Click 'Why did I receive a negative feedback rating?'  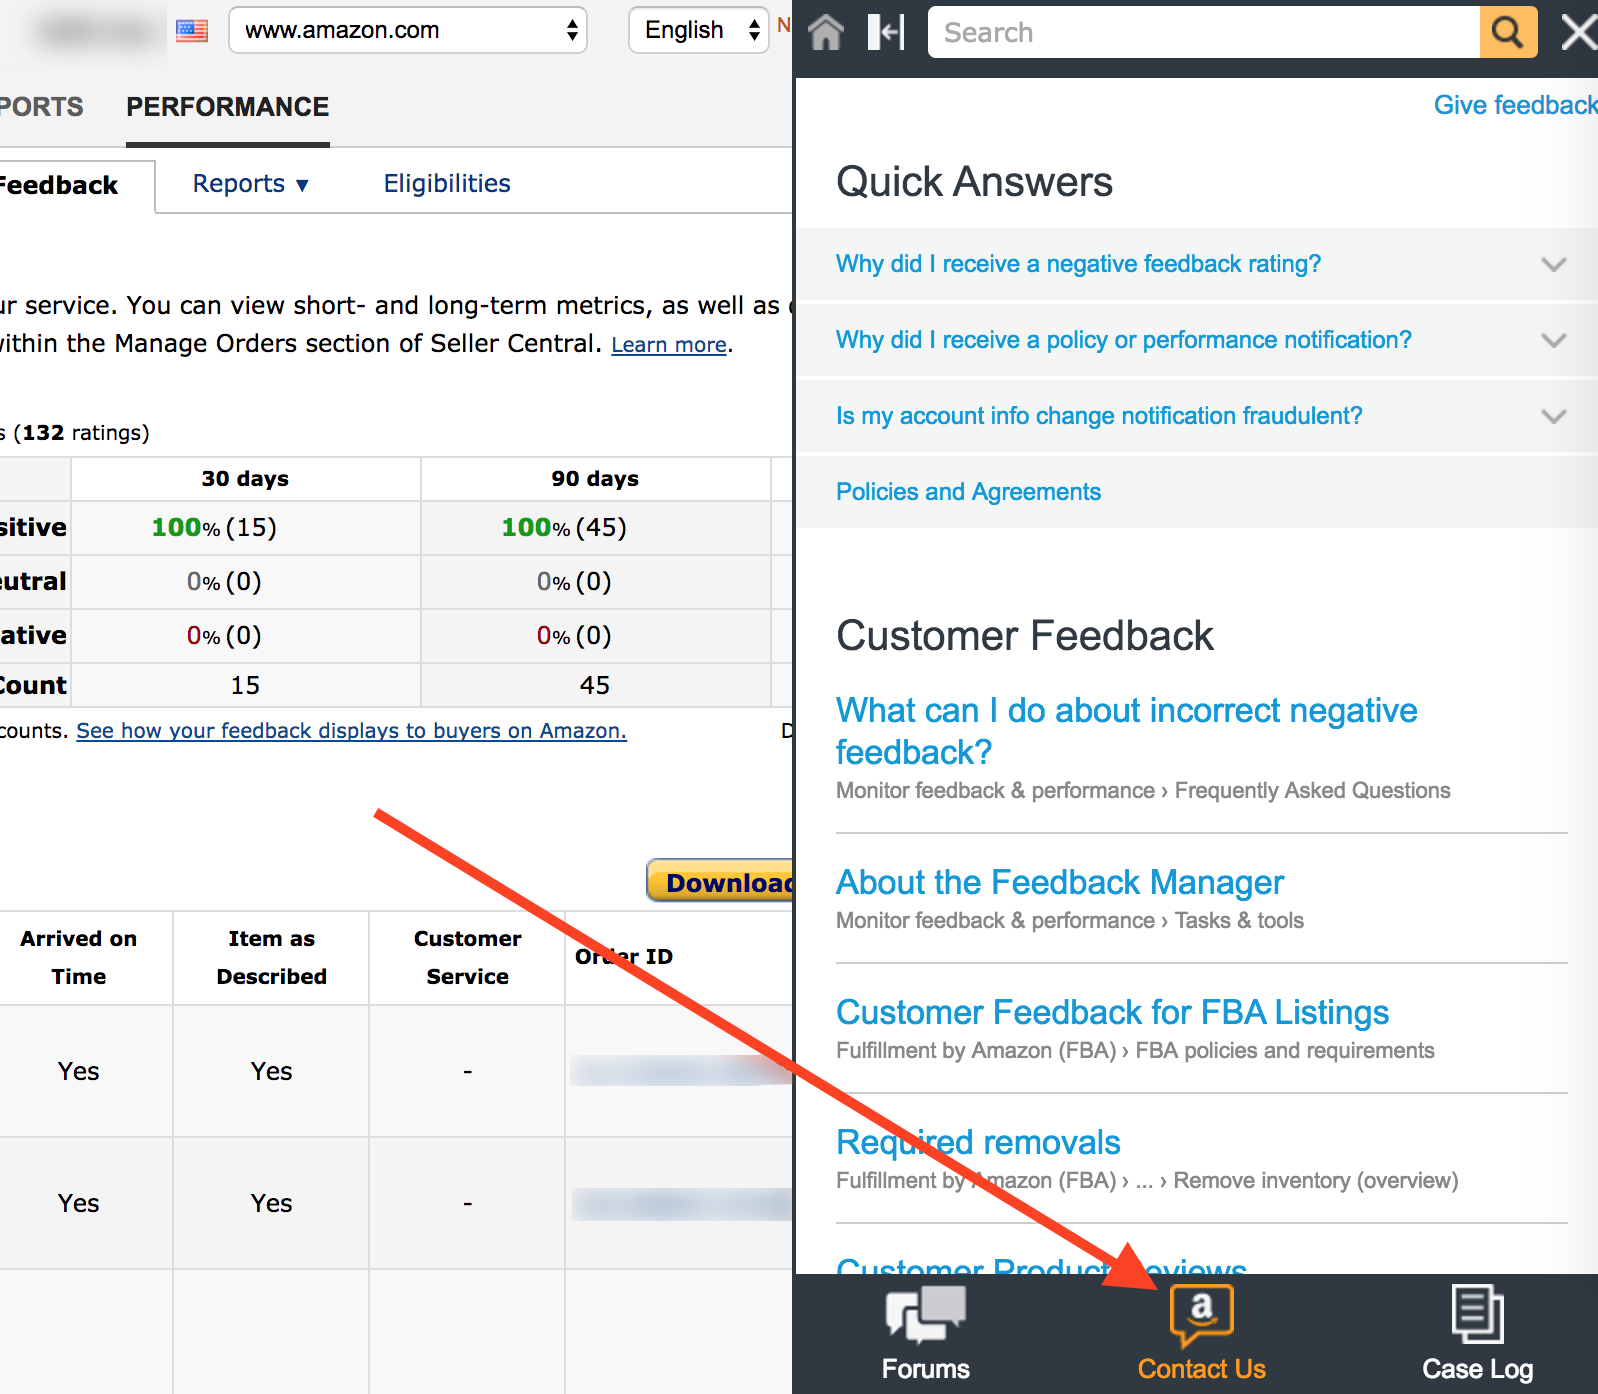click(1078, 264)
